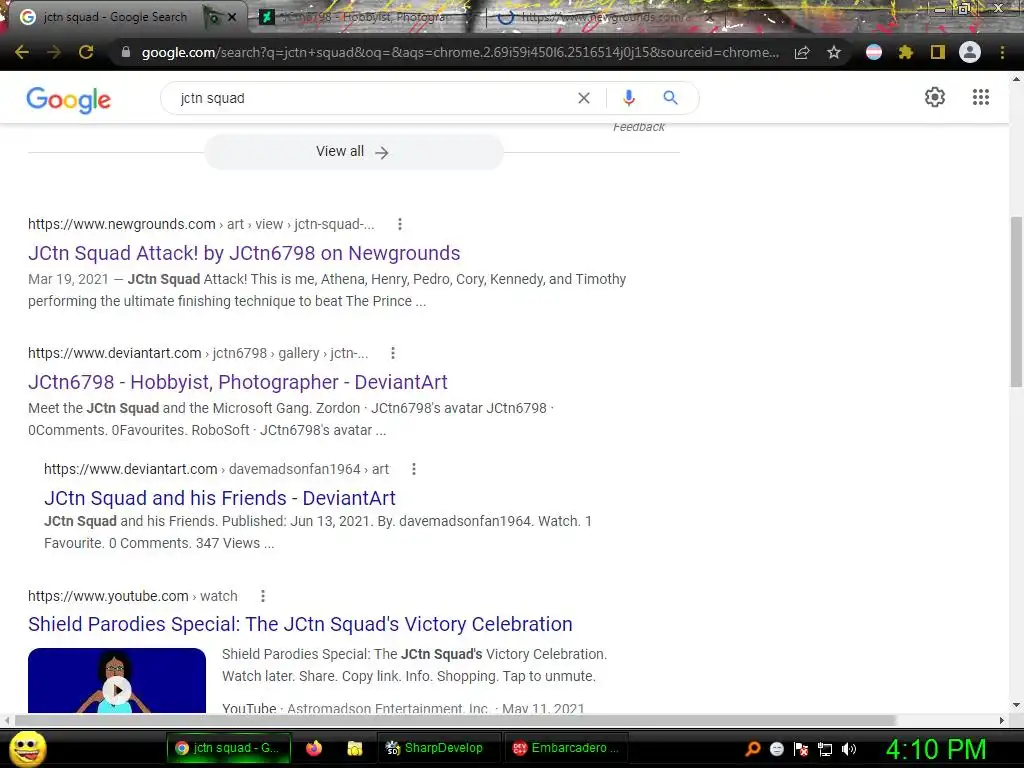Open the file folder taskbar icon
1024x768 pixels.
(355, 748)
